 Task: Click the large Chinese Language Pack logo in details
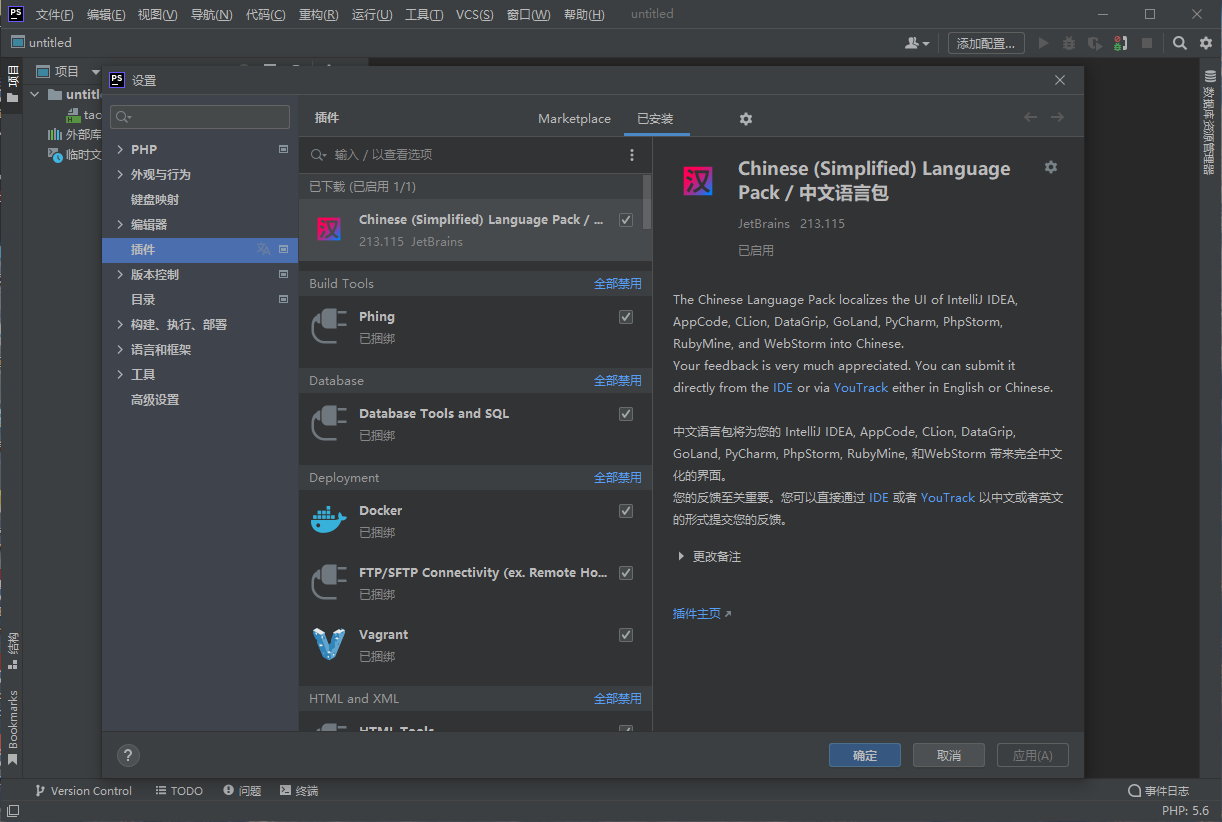pyautogui.click(x=698, y=181)
